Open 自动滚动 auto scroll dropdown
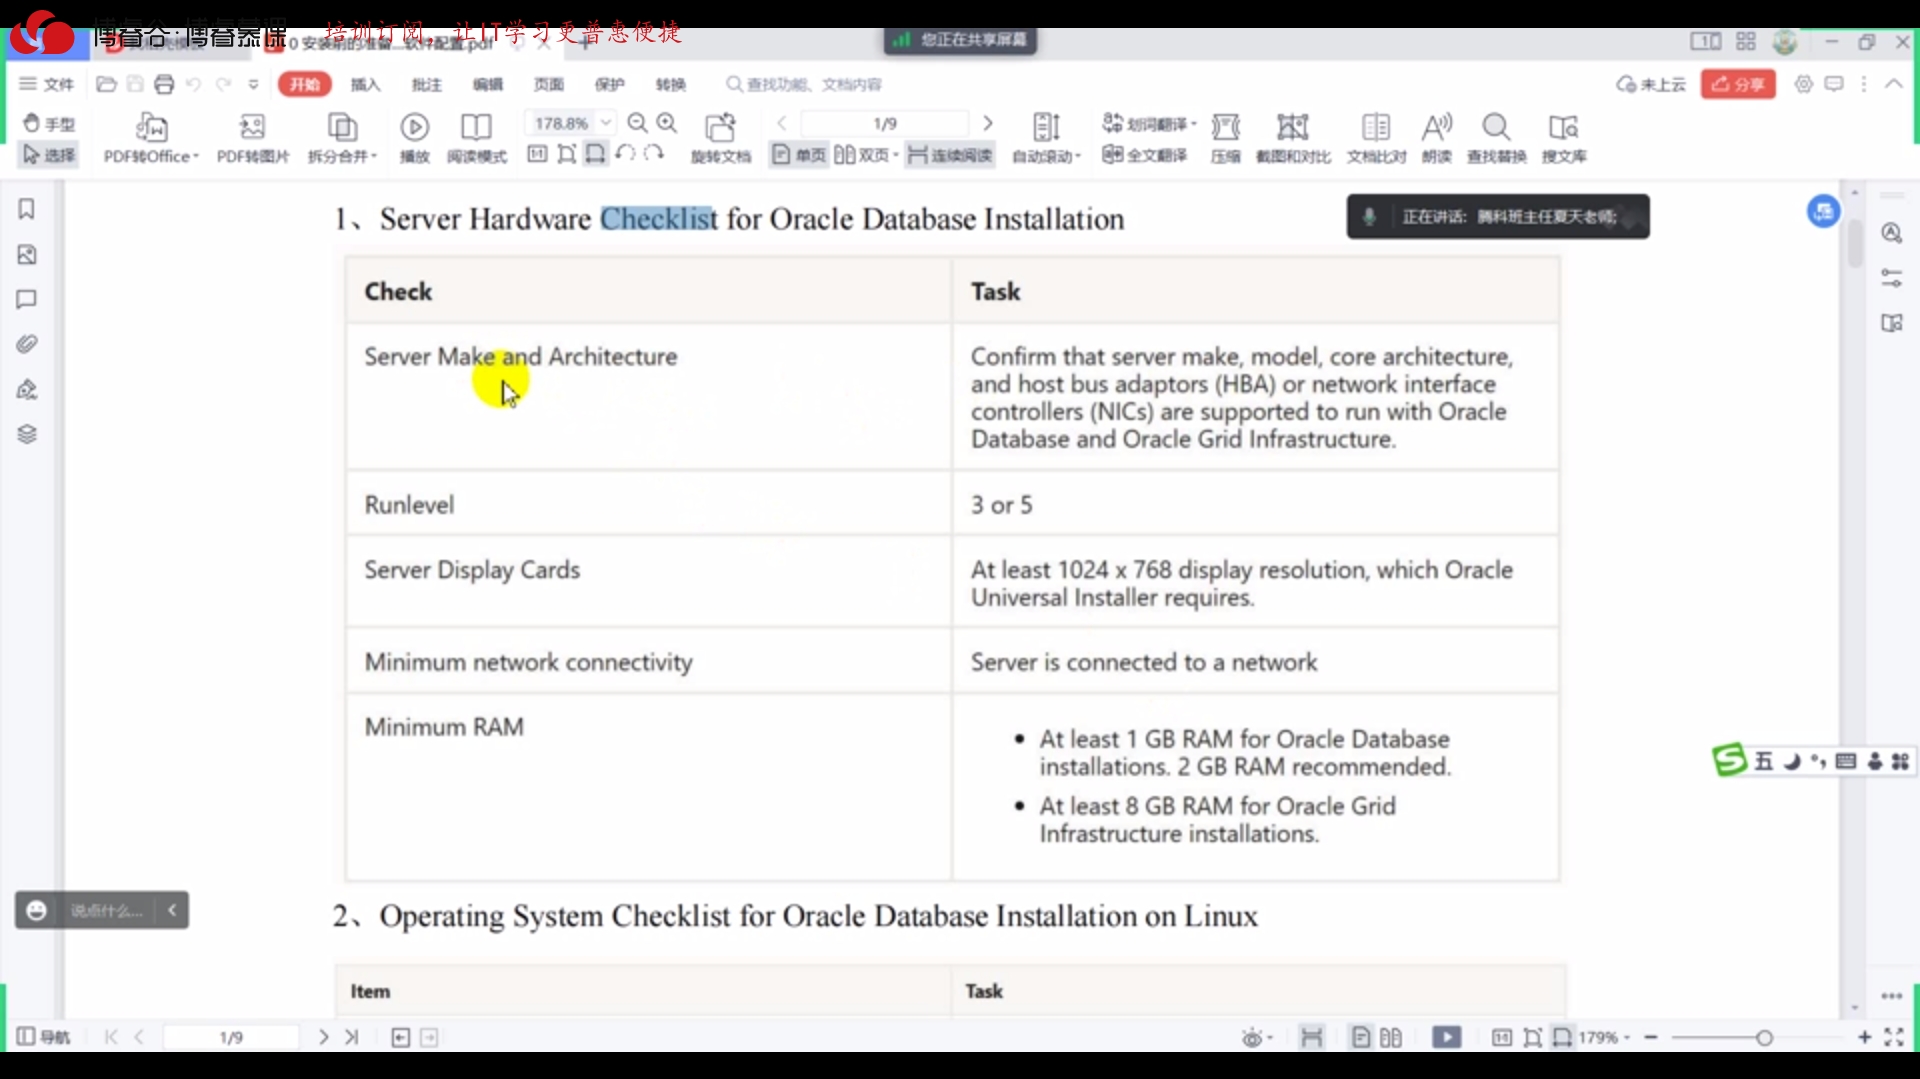Viewport: 1920px width, 1079px height. tap(1047, 138)
